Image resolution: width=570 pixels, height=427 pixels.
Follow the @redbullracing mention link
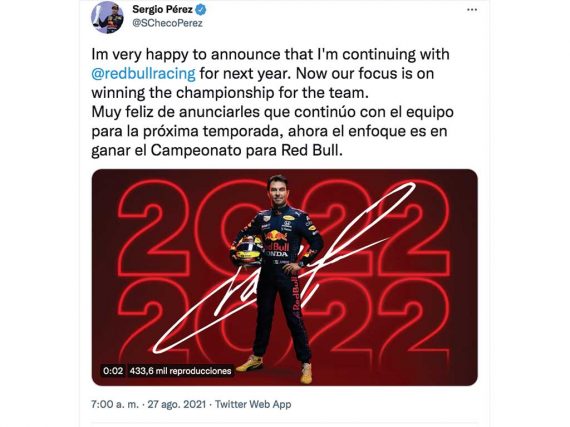click(x=143, y=73)
